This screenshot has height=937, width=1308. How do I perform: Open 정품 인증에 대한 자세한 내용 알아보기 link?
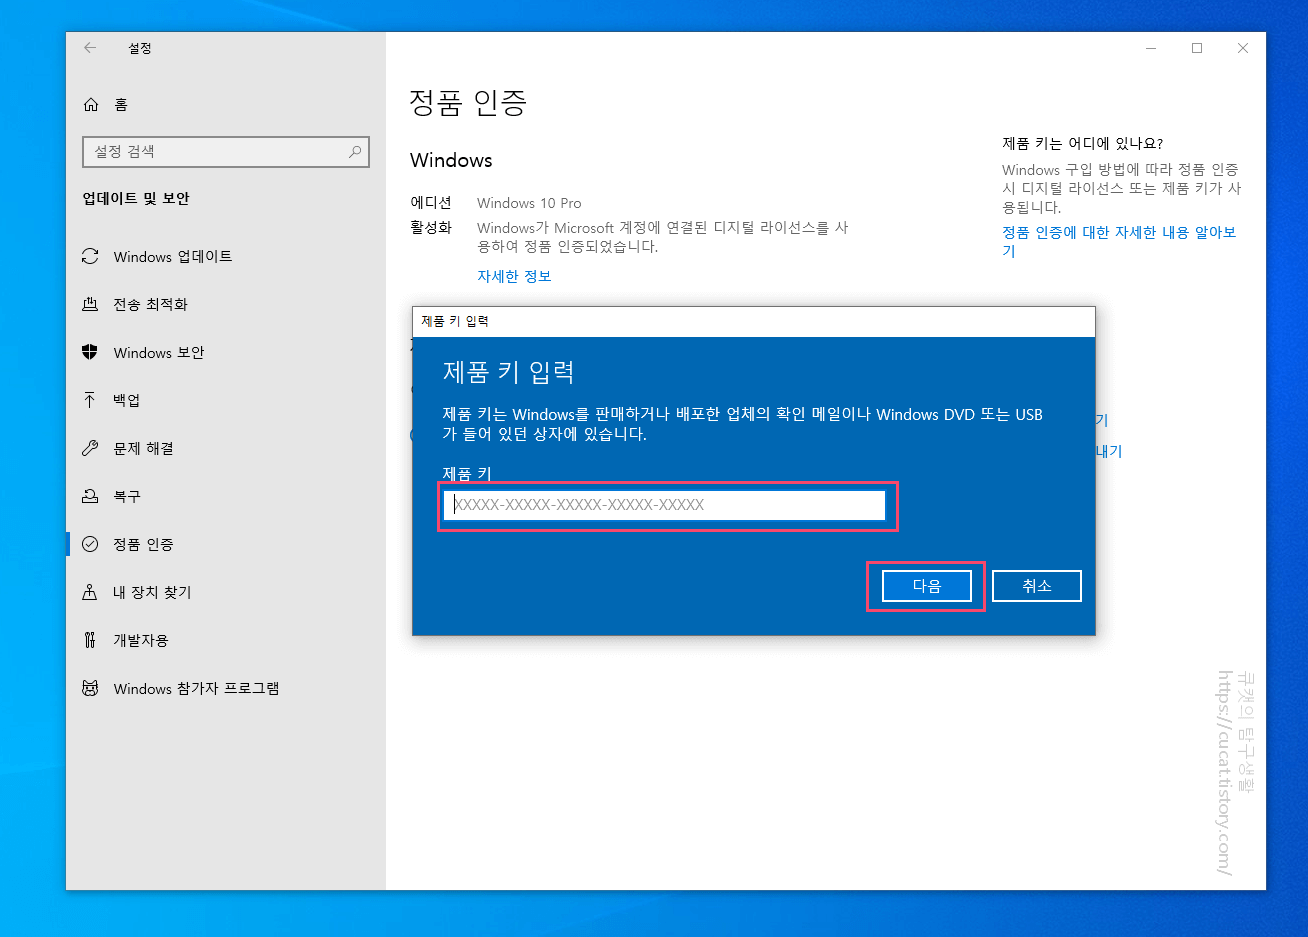click(x=1119, y=241)
